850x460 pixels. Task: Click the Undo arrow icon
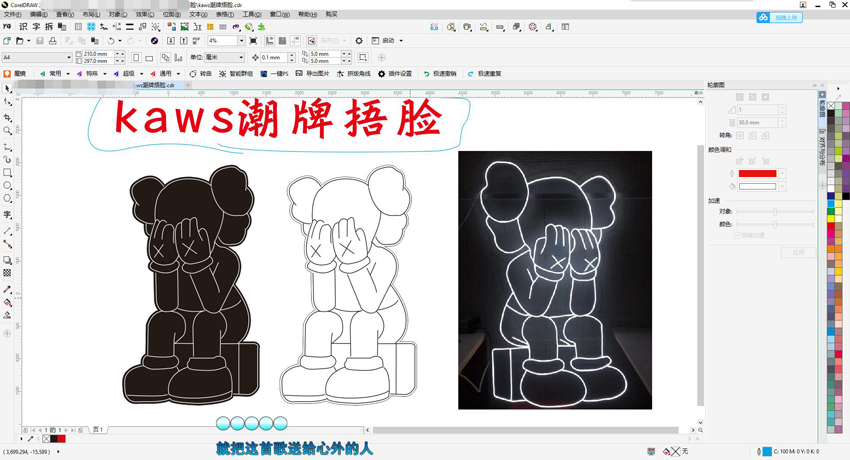(x=111, y=41)
